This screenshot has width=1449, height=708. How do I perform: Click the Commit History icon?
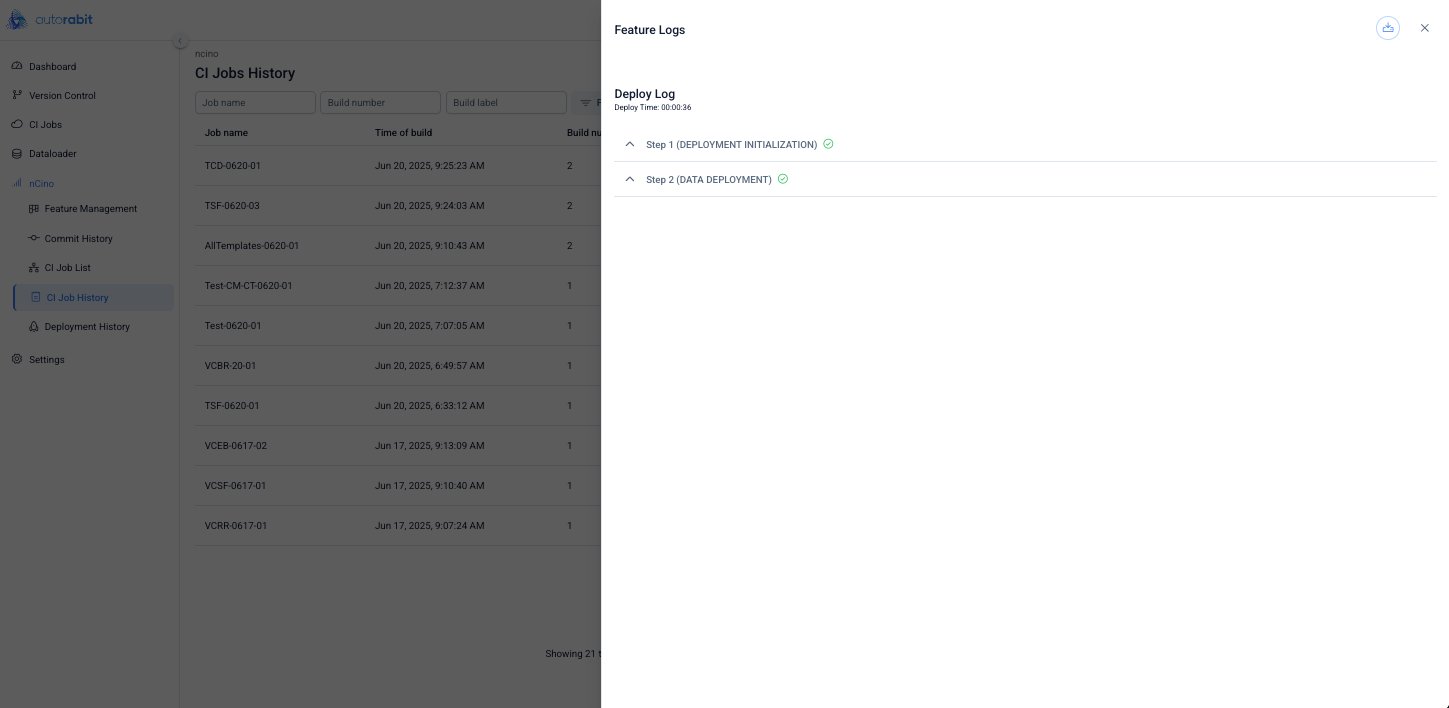34,239
